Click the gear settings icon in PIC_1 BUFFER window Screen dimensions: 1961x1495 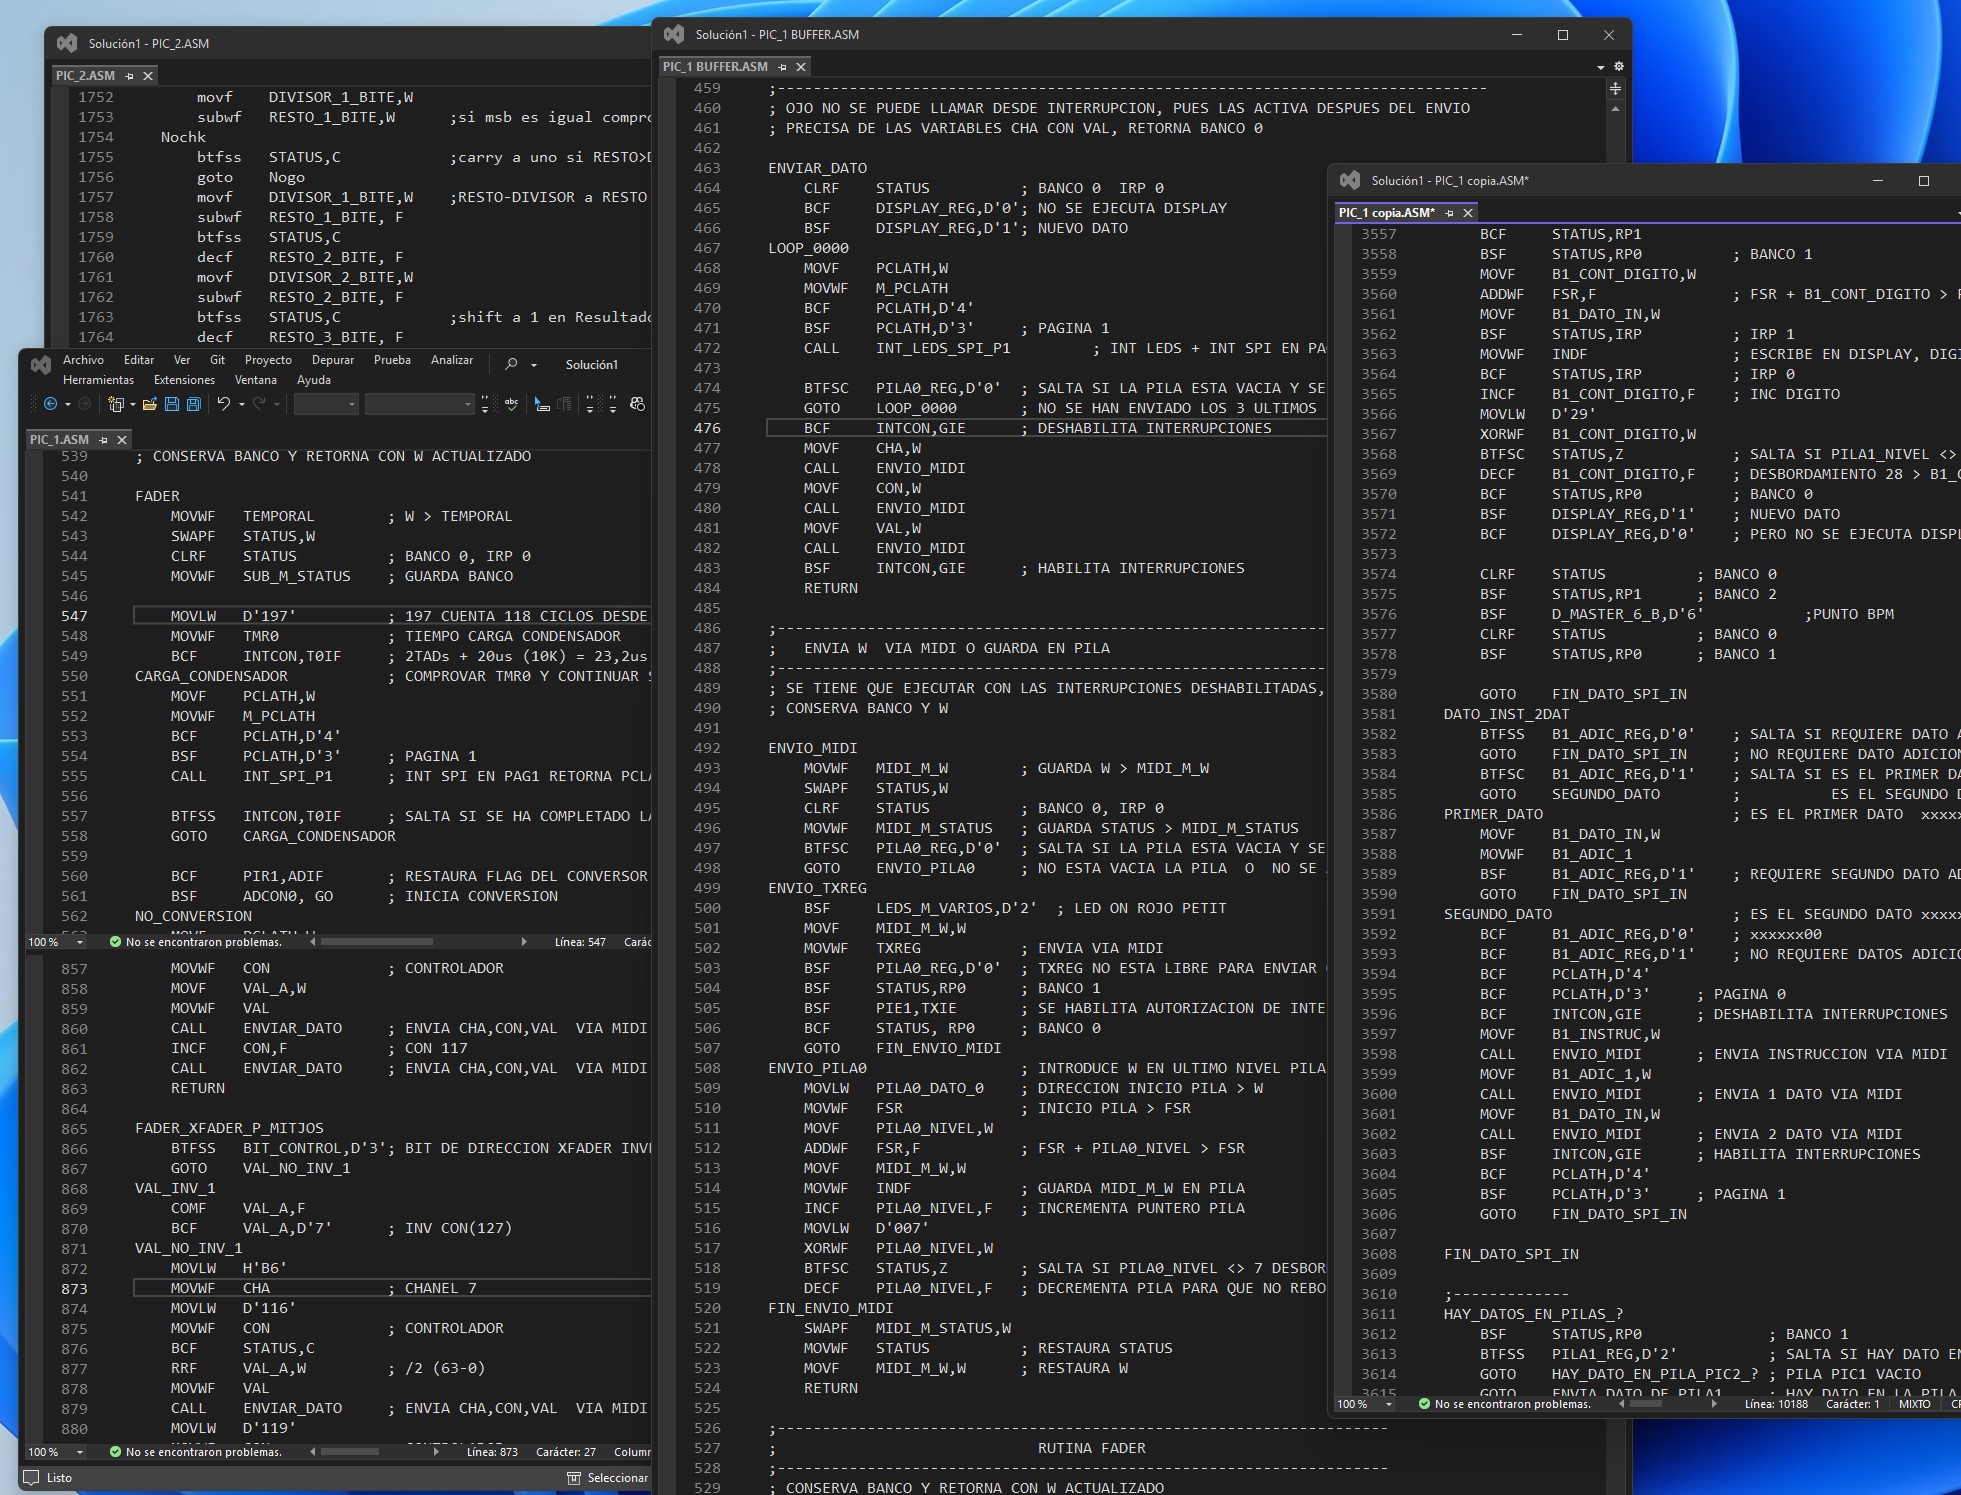click(1619, 67)
